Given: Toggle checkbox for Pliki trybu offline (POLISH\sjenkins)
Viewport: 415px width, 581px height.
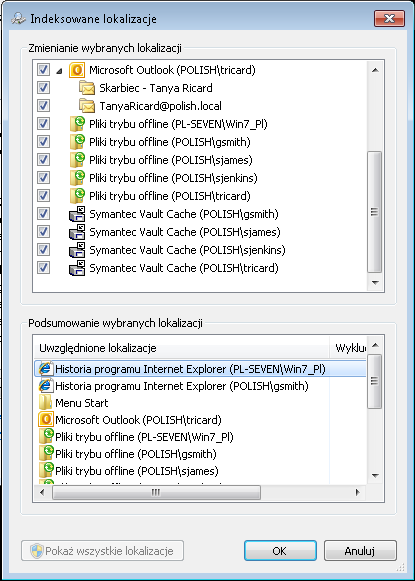Looking at the screenshot, I should (43, 177).
